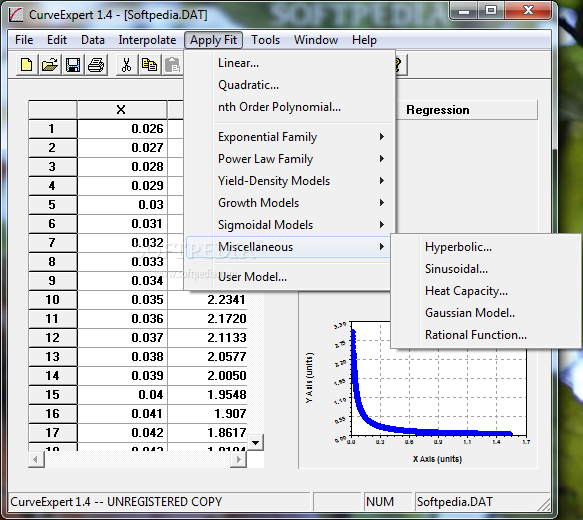Expand Exponential Family submenu

click(289, 137)
